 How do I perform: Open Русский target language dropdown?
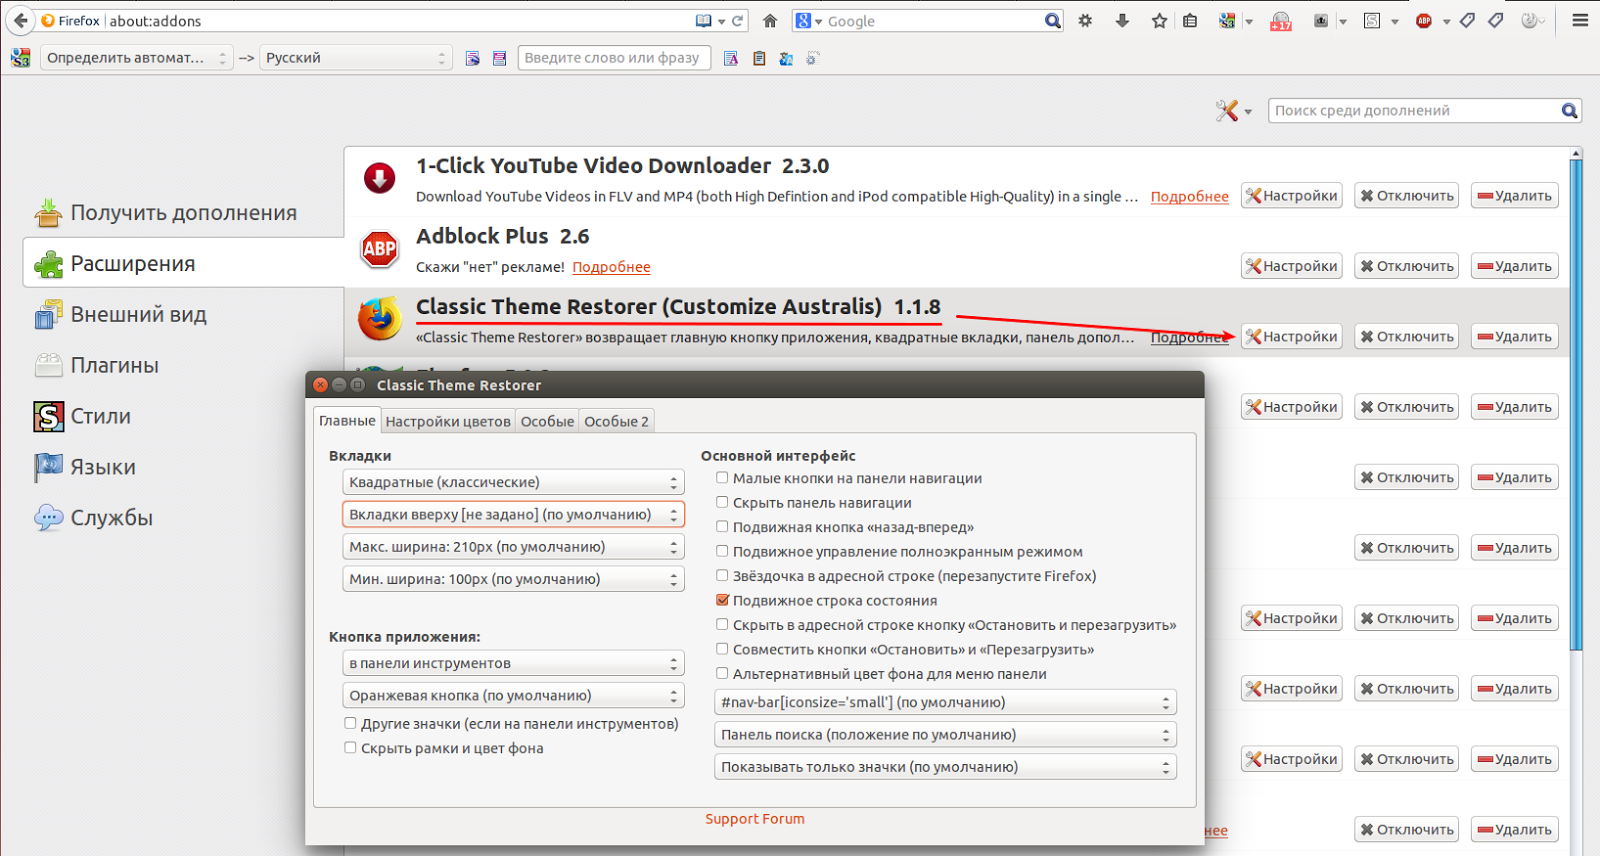tap(356, 58)
